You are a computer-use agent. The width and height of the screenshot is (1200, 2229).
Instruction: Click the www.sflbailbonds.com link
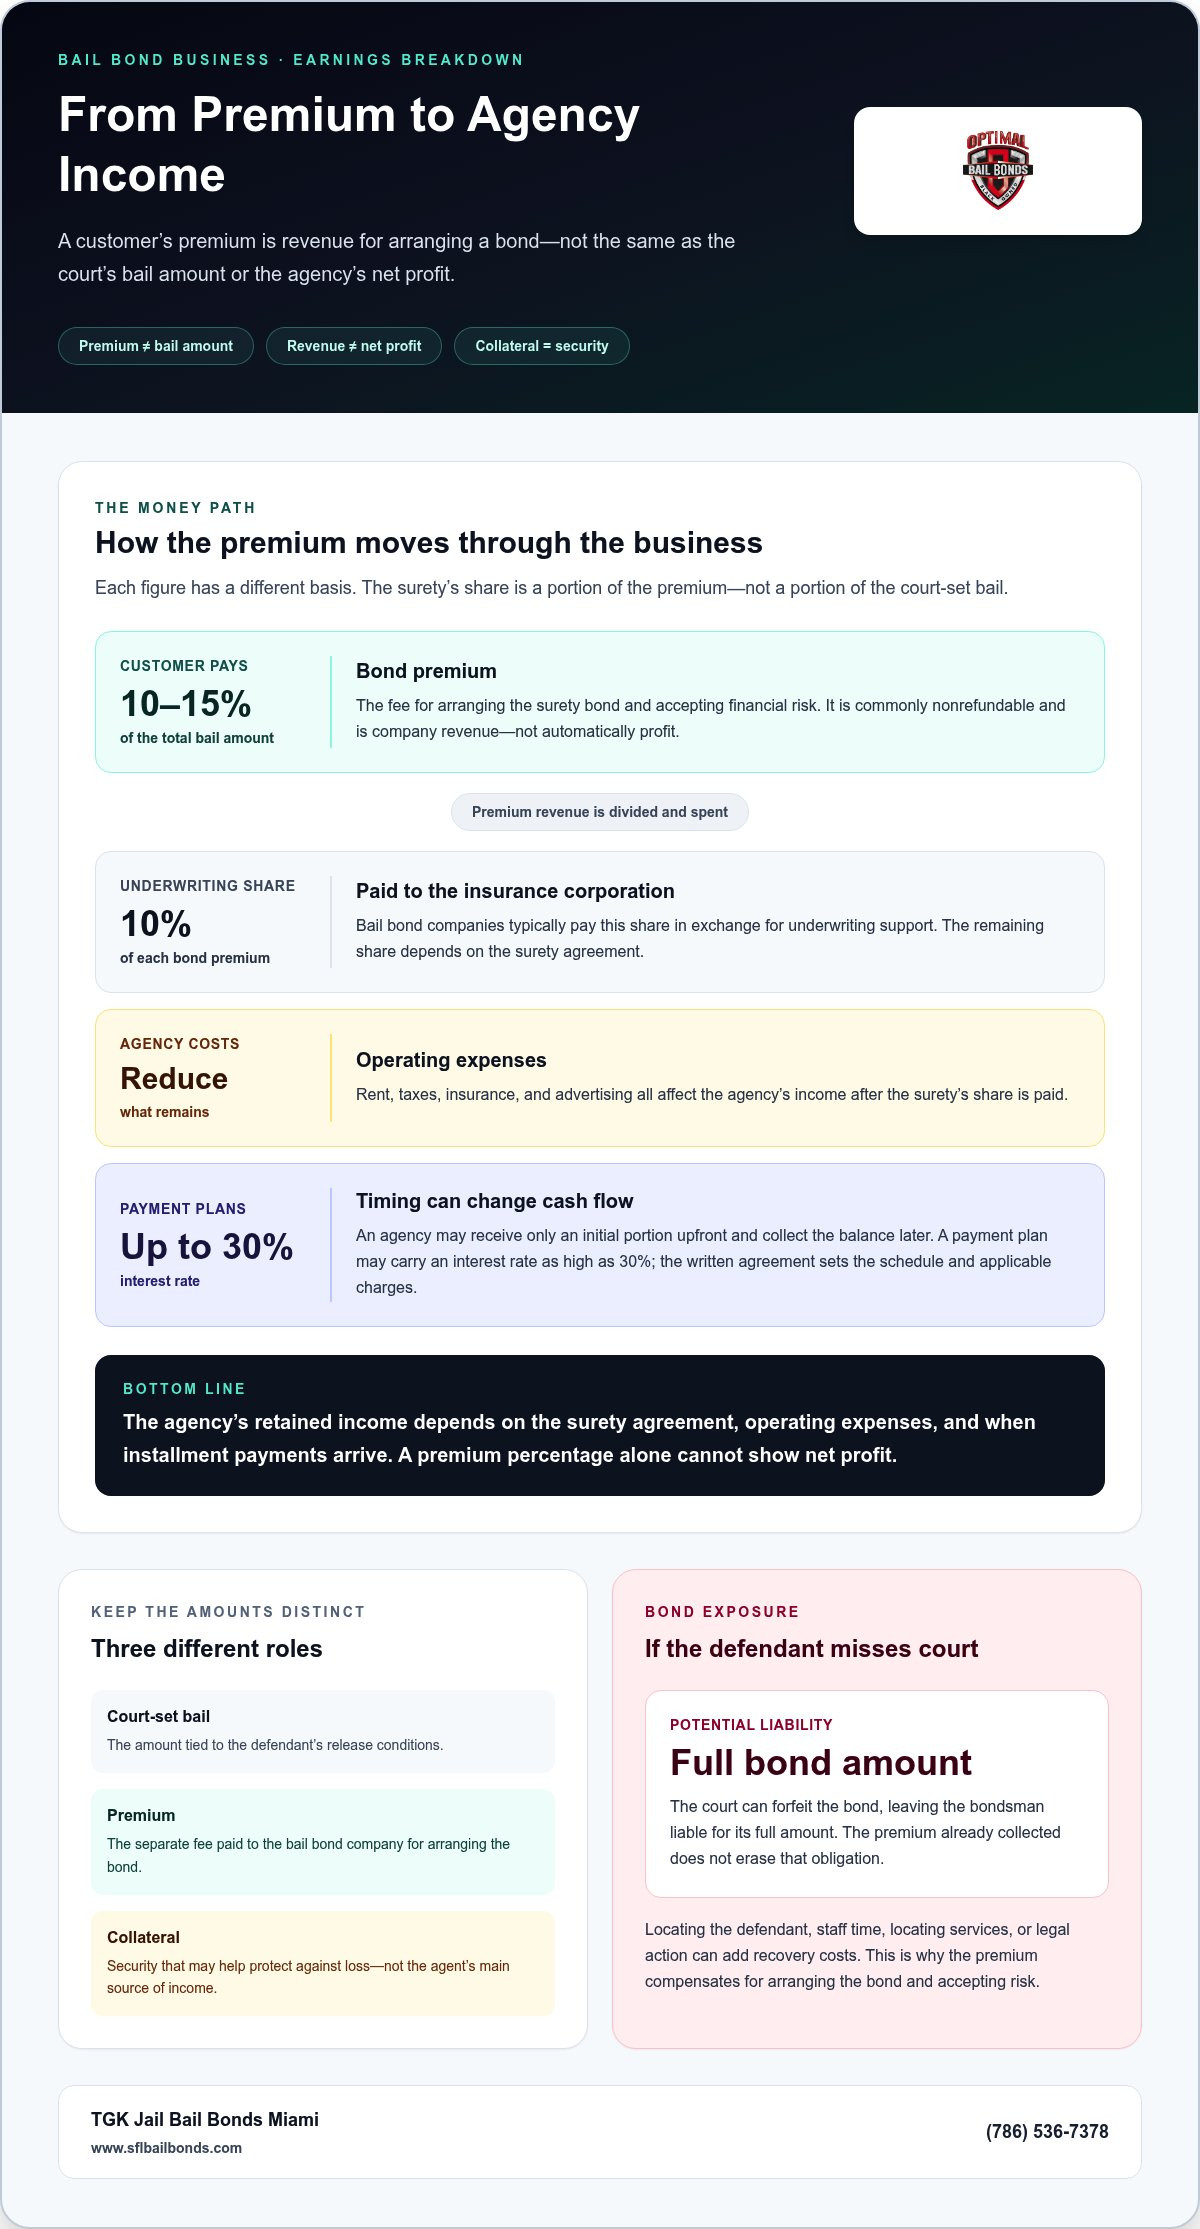(x=166, y=2148)
